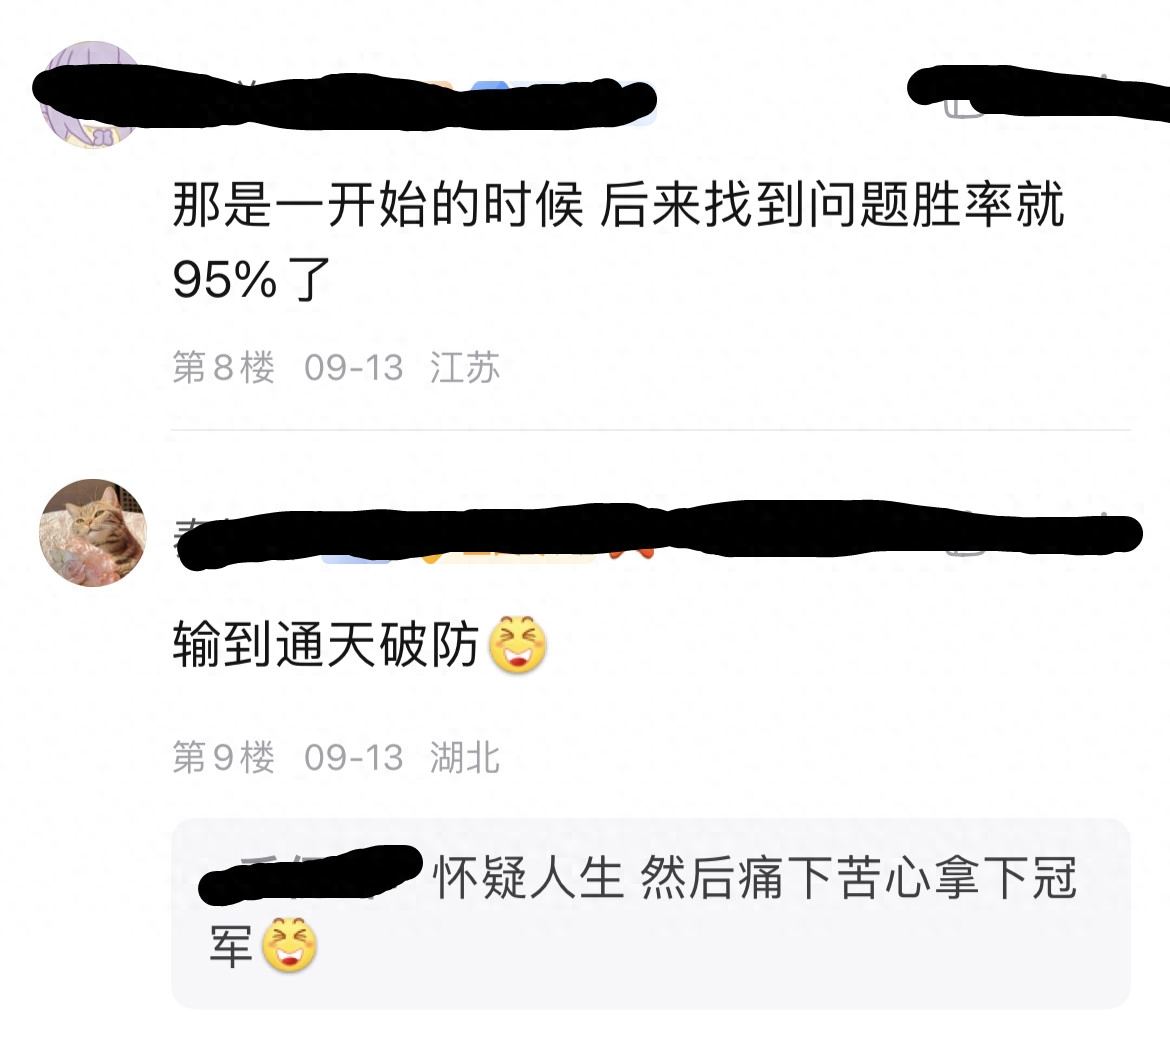Image resolution: width=1170 pixels, height=1043 pixels.
Task: Tap the 第9楼 floor label
Action: 224,757
